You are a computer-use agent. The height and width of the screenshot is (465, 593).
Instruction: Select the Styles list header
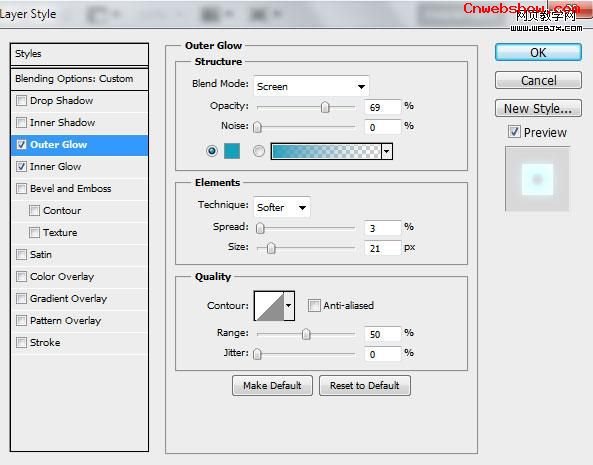79,54
